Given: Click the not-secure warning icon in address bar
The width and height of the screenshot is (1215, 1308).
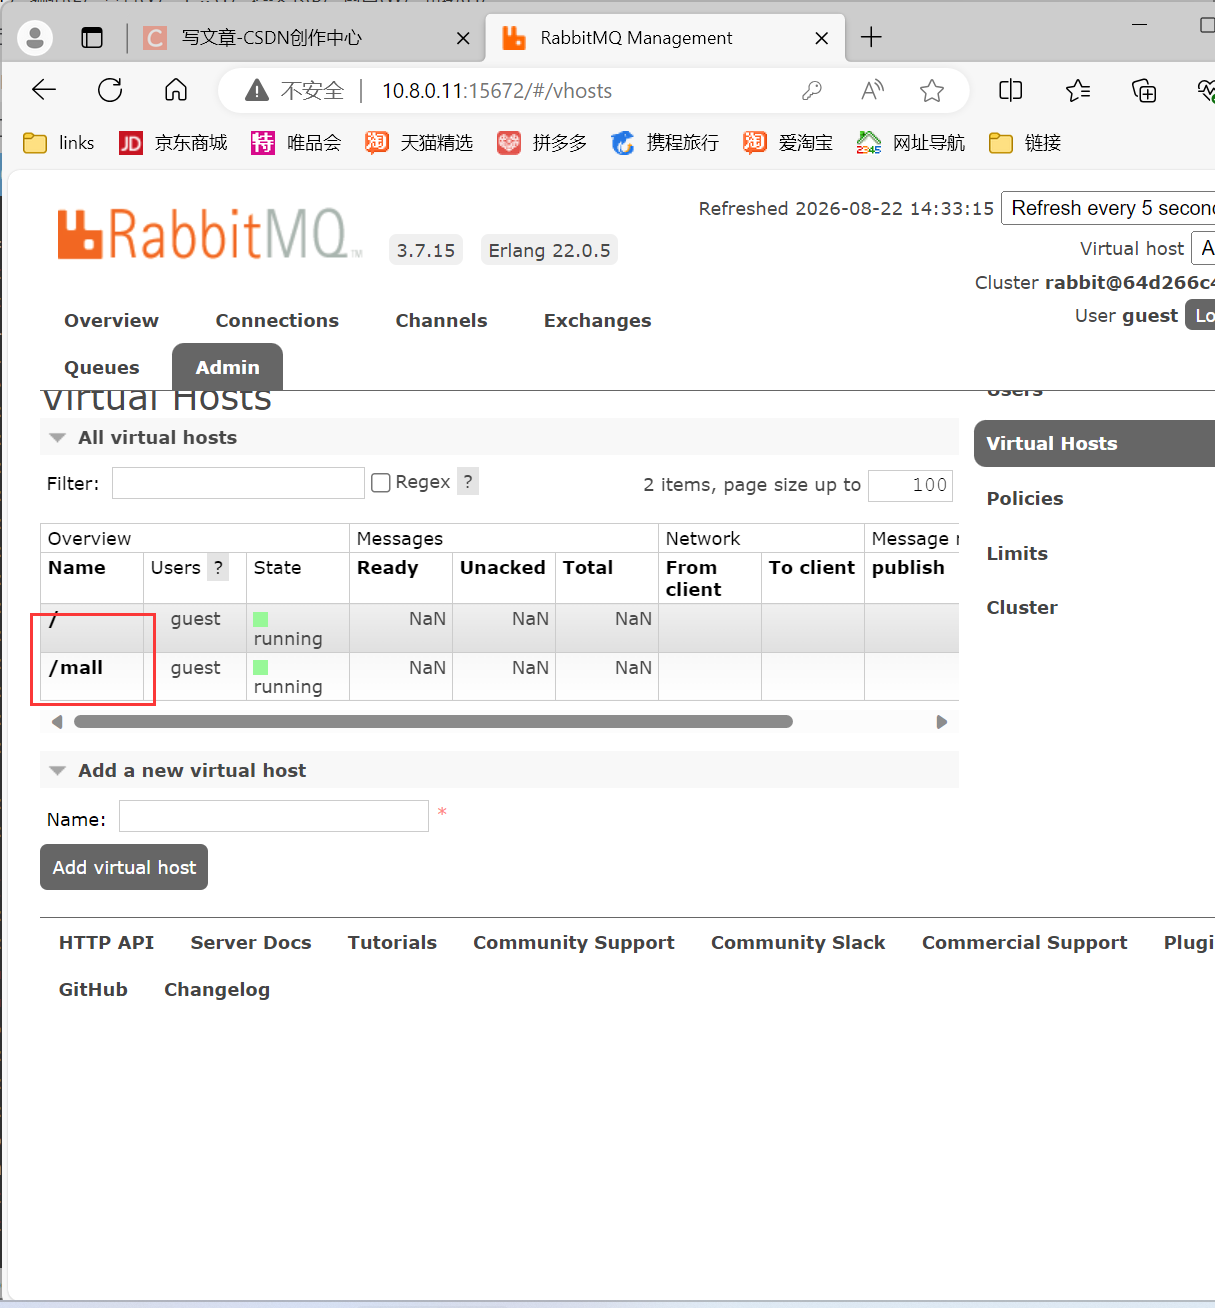Looking at the screenshot, I should point(257,91).
